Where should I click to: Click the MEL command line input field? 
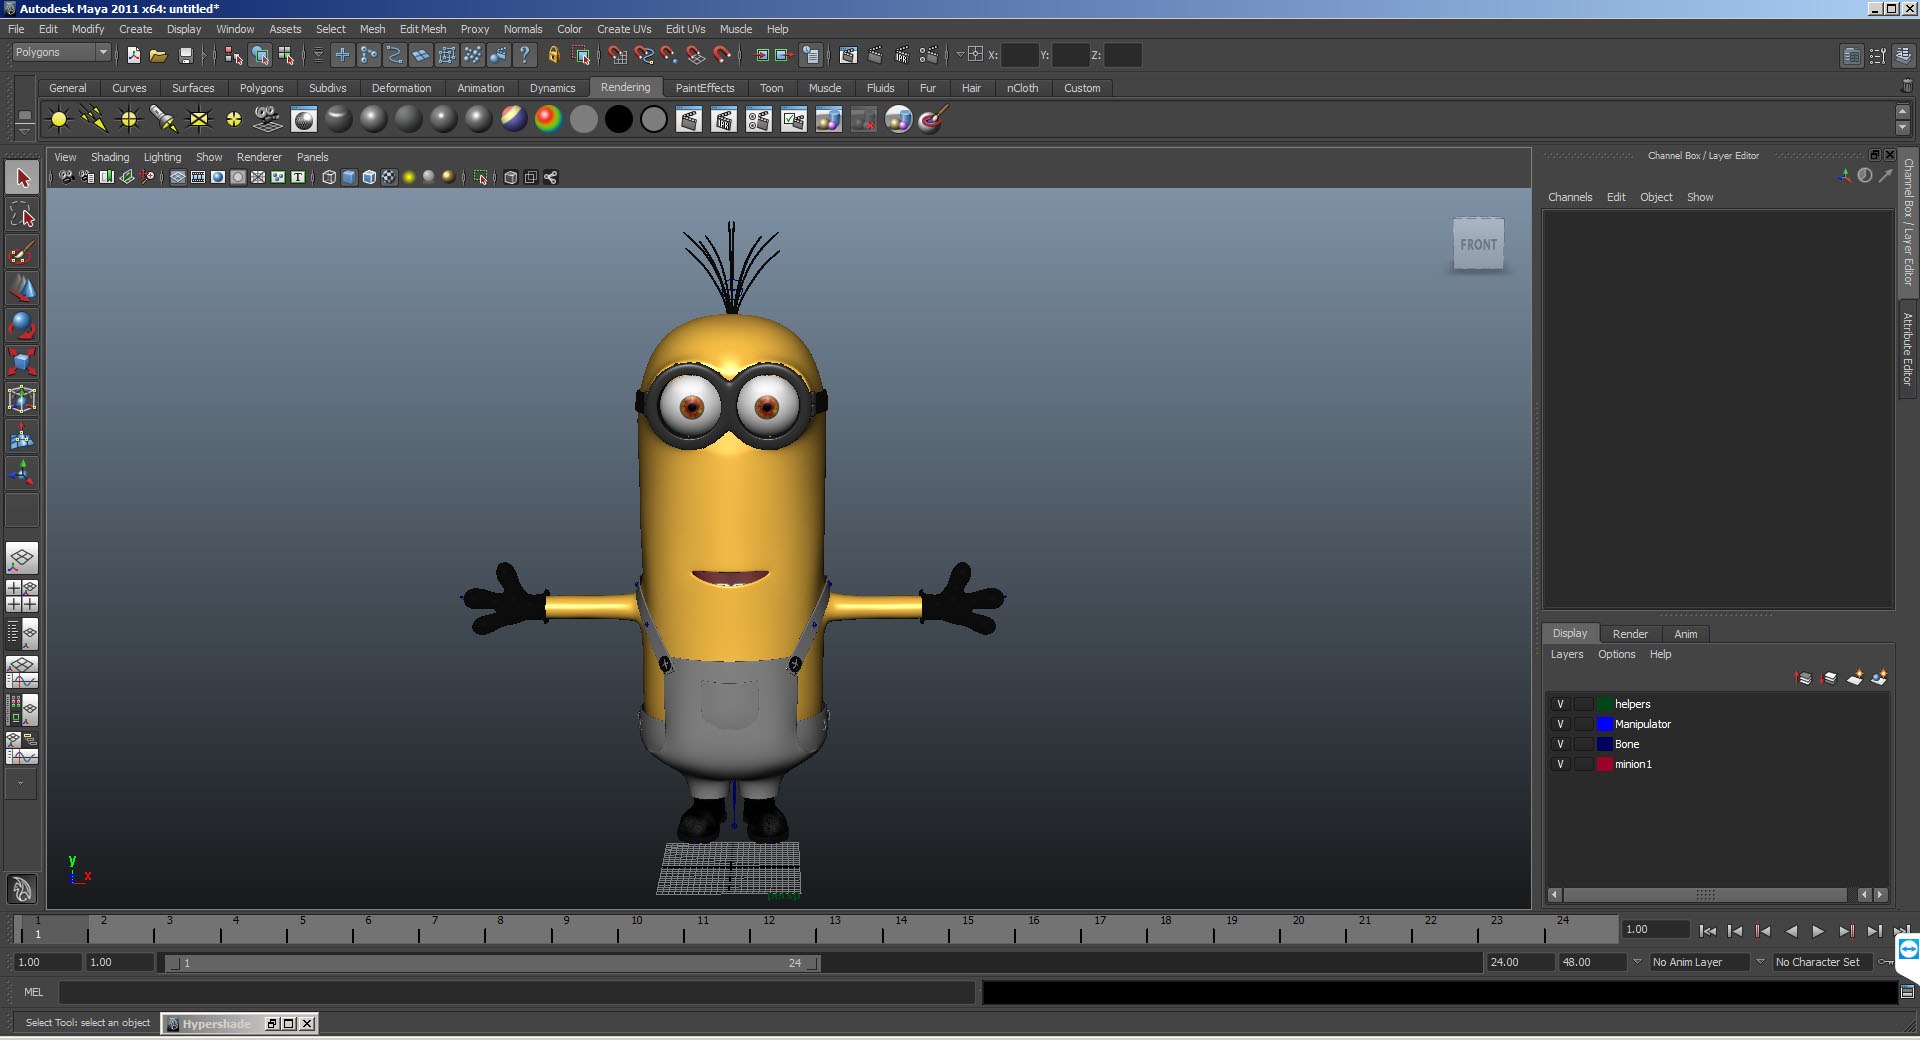tap(516, 992)
